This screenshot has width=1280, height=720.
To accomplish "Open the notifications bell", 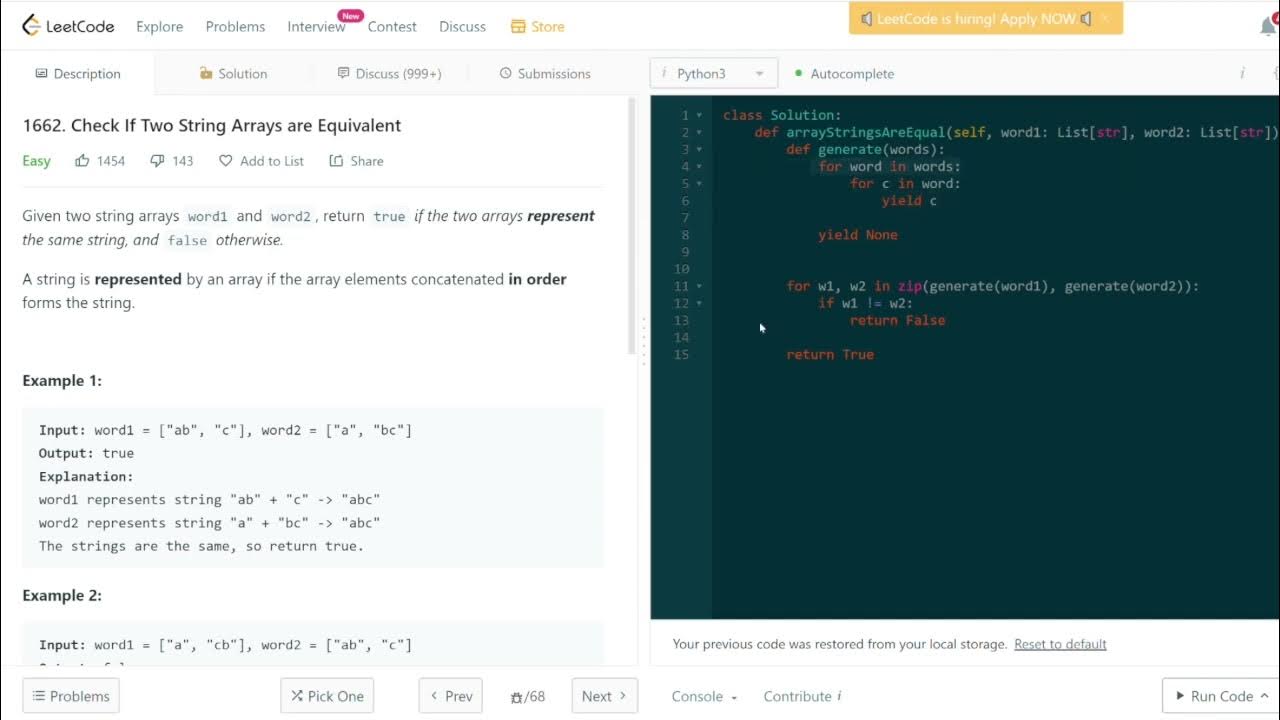I will [x=1268, y=26].
